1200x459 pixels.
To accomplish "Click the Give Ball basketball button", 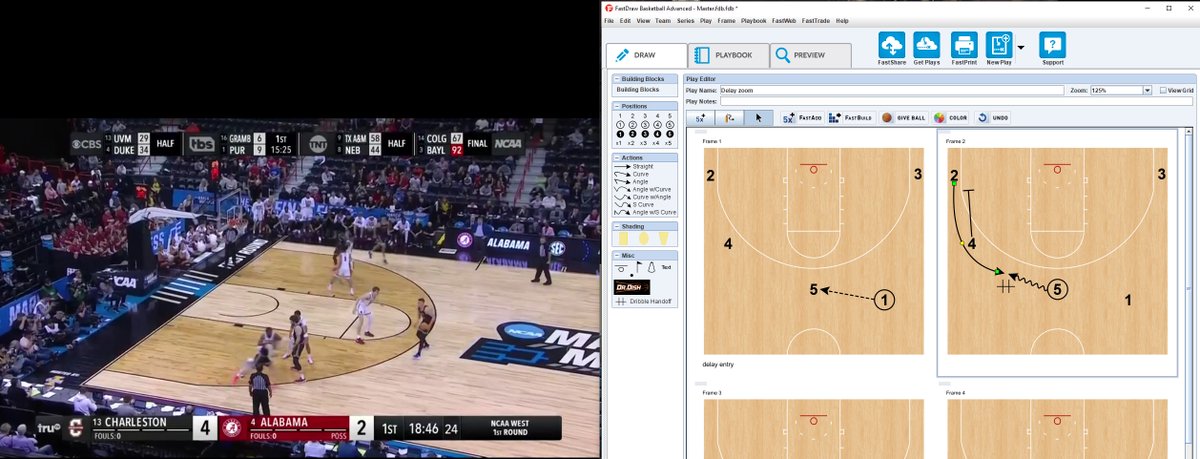I will point(903,118).
